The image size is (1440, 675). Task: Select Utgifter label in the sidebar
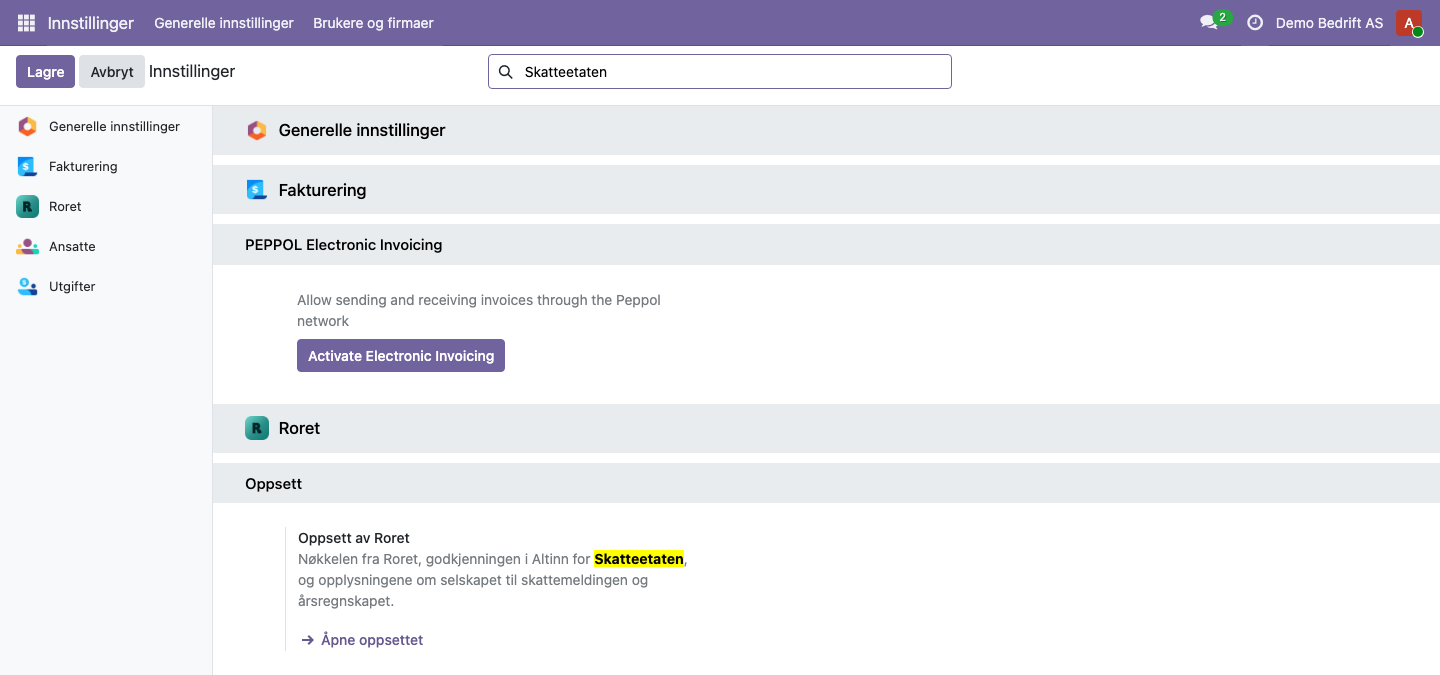coord(72,287)
